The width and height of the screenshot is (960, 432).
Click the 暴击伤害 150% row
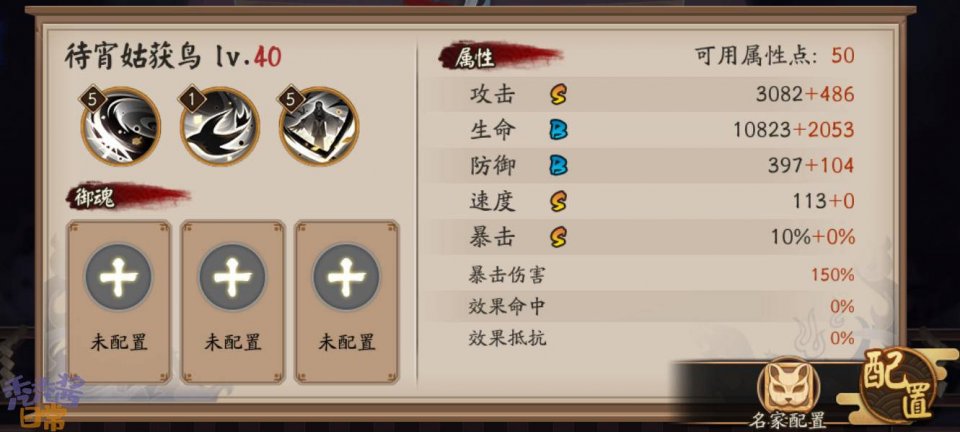pyautogui.click(x=661, y=275)
